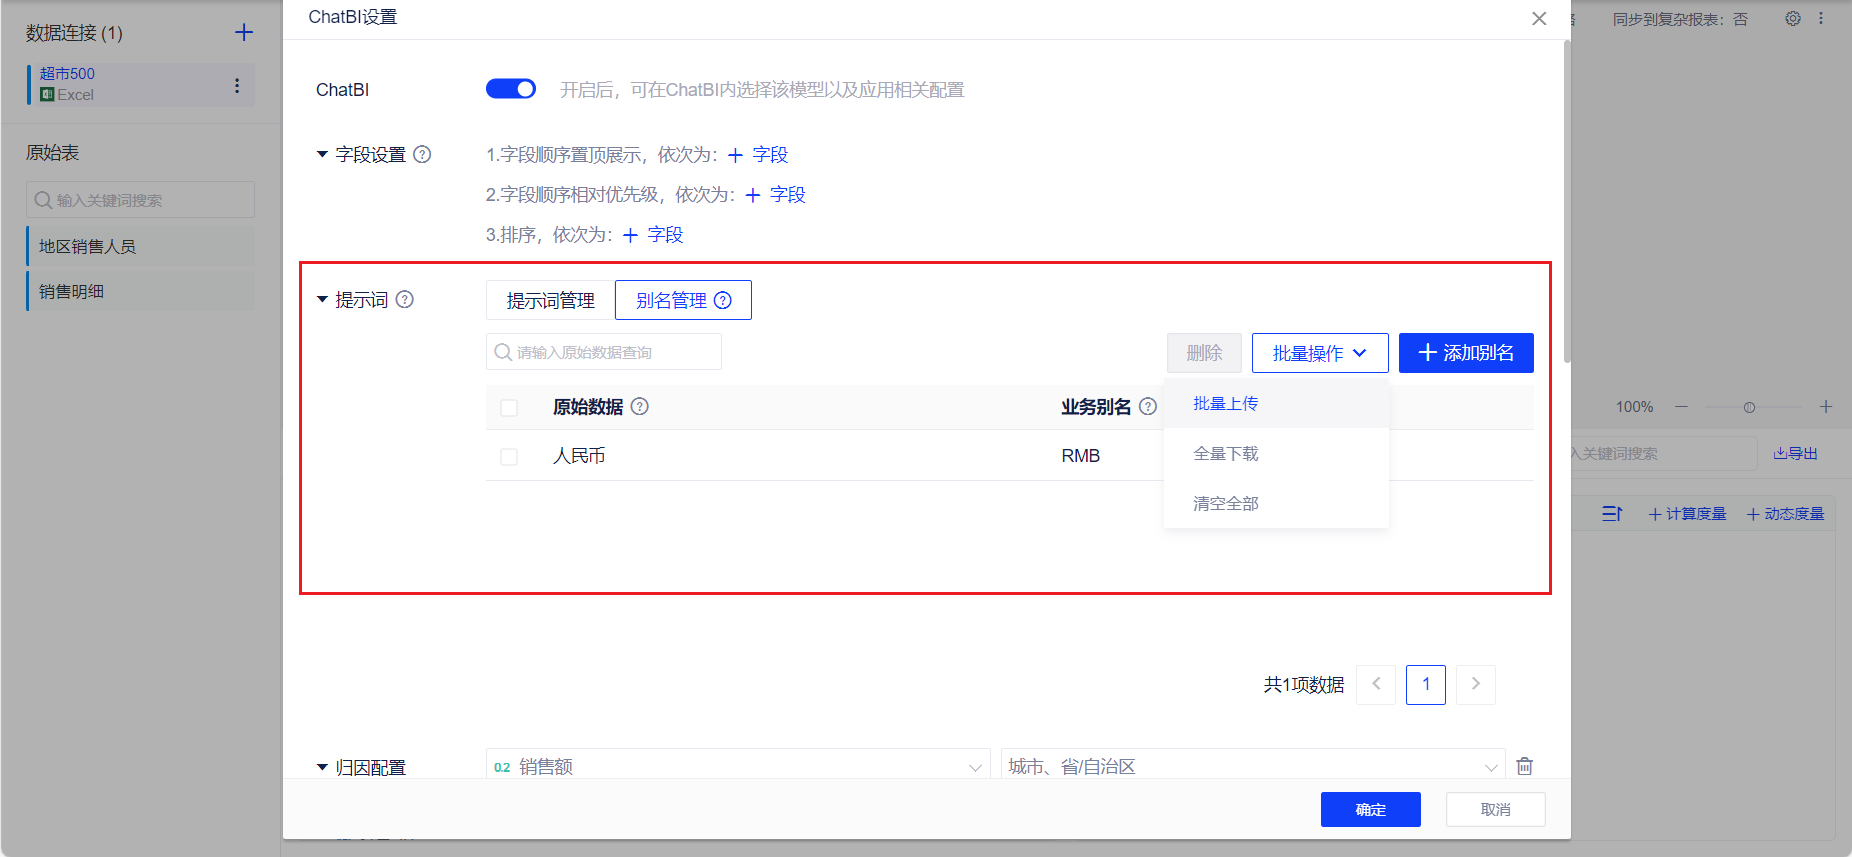Viewport: 1852px width, 857px height.
Task: Turn off the ChatBI toggle switch
Action: click(x=510, y=90)
